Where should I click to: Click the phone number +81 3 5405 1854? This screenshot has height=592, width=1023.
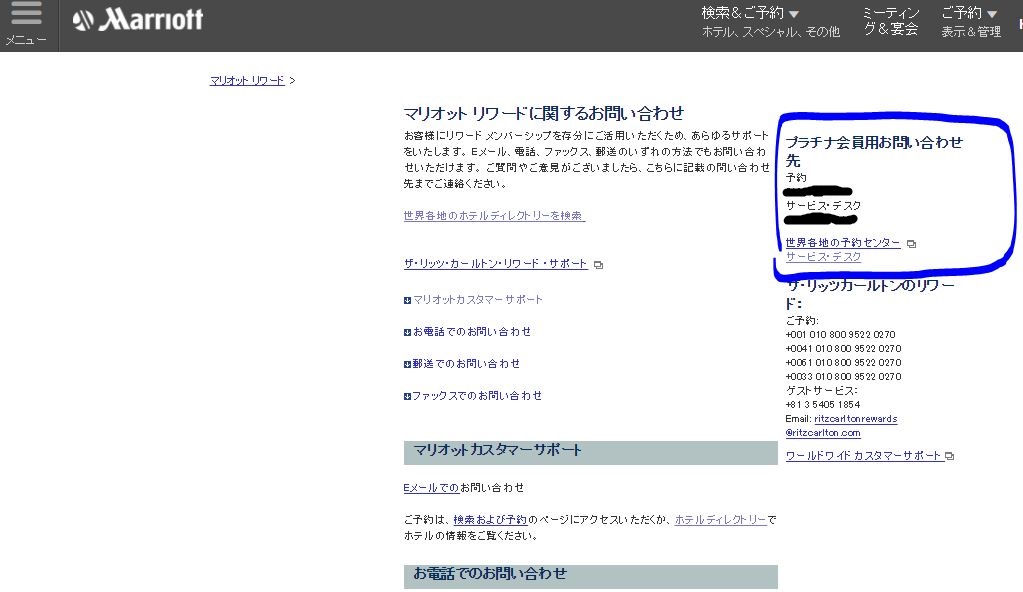click(x=823, y=405)
